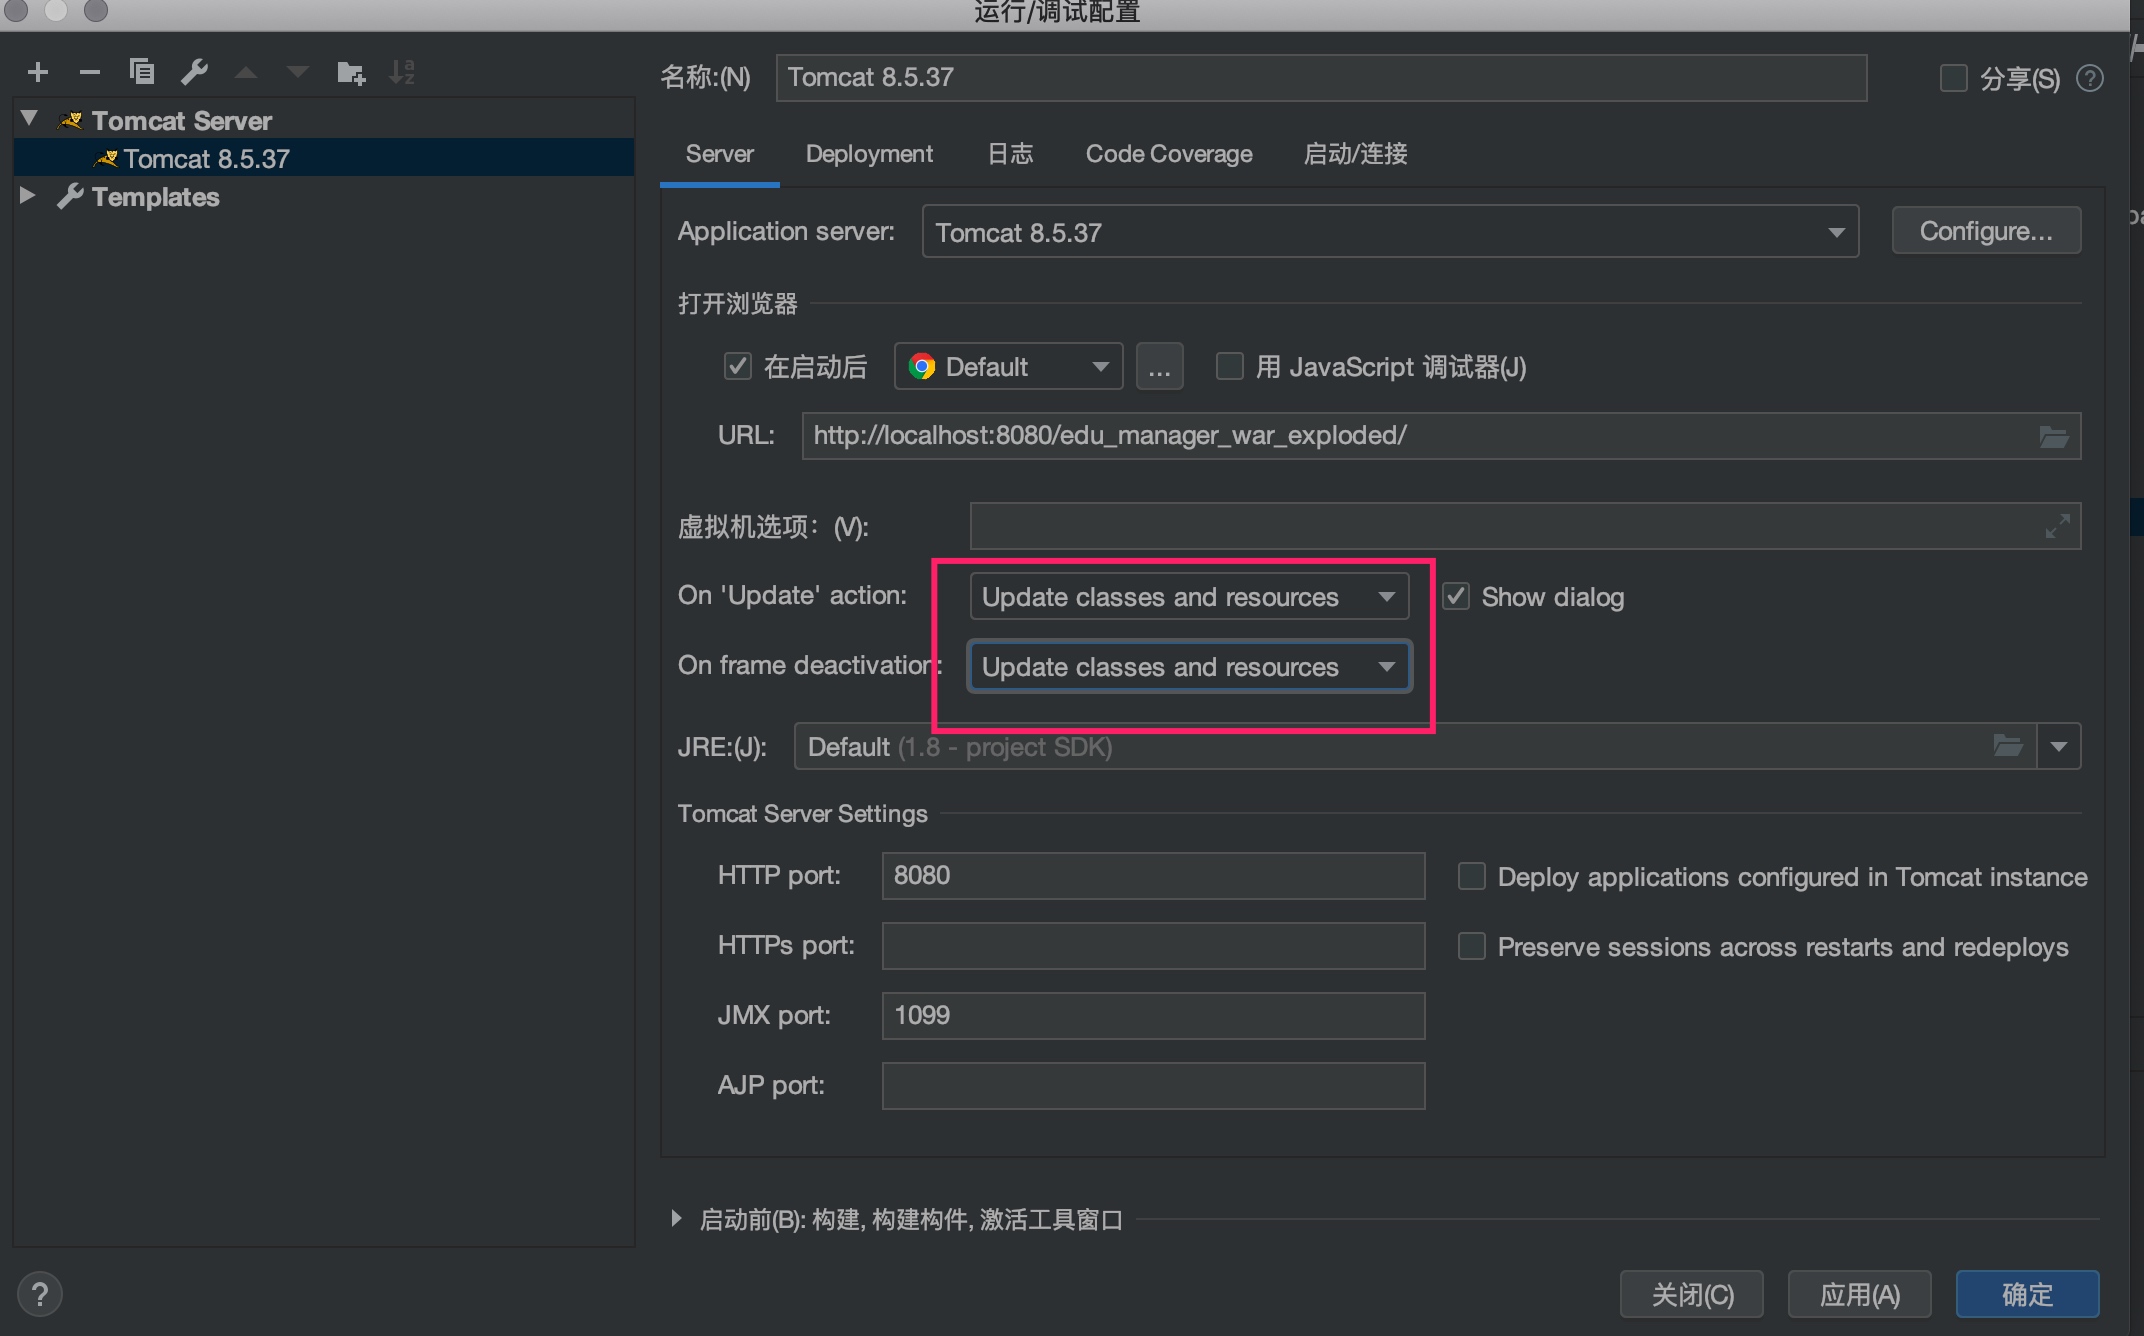Focus the JMX port field
2144x1336 pixels.
(x=1153, y=1016)
